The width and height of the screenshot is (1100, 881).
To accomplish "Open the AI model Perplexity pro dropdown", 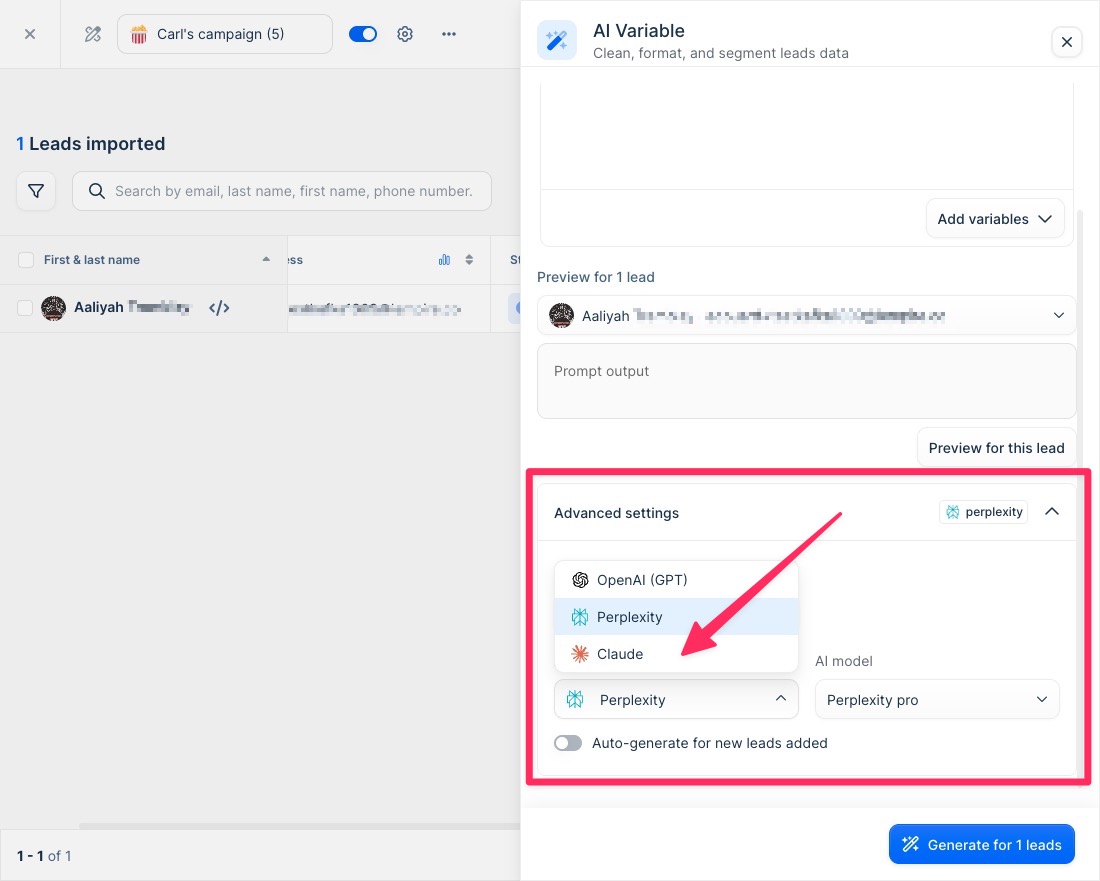I will pos(937,700).
